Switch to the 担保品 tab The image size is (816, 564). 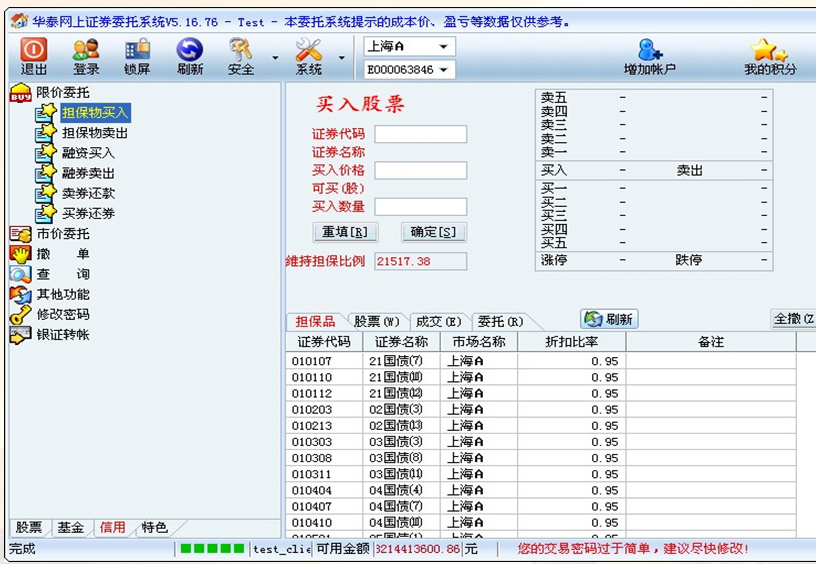pyautogui.click(x=315, y=322)
